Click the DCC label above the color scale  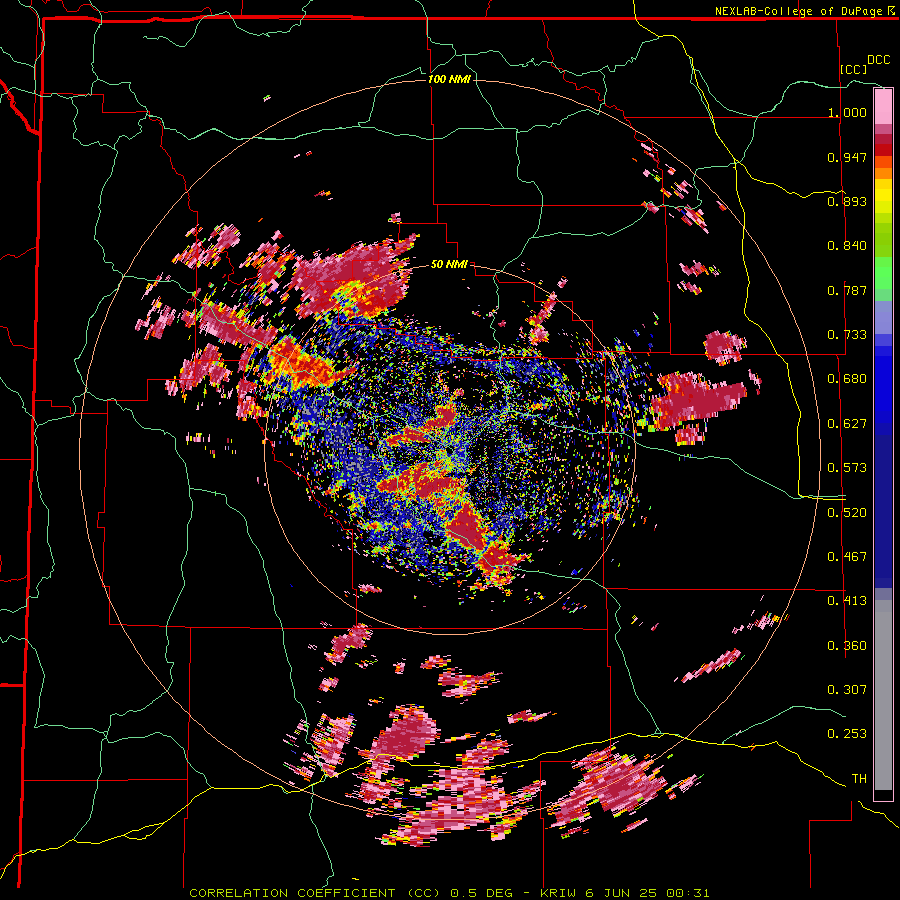[x=878, y=60]
